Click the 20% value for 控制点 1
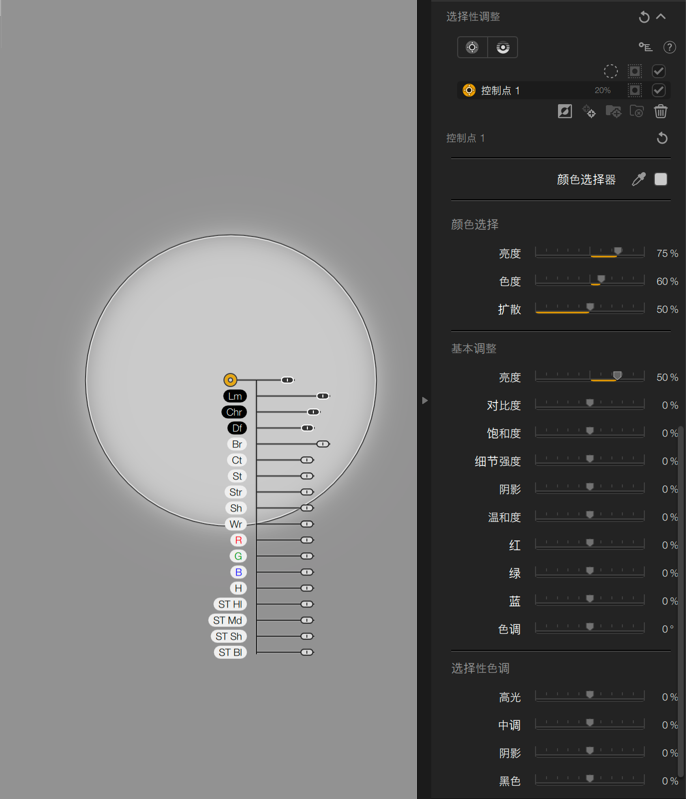686x799 pixels. pos(602,90)
